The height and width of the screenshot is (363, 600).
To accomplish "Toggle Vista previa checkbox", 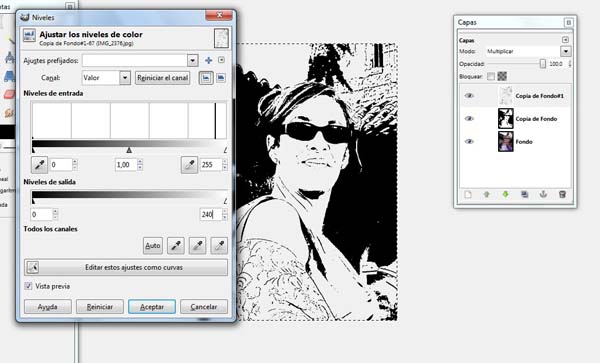I will (x=28, y=286).
